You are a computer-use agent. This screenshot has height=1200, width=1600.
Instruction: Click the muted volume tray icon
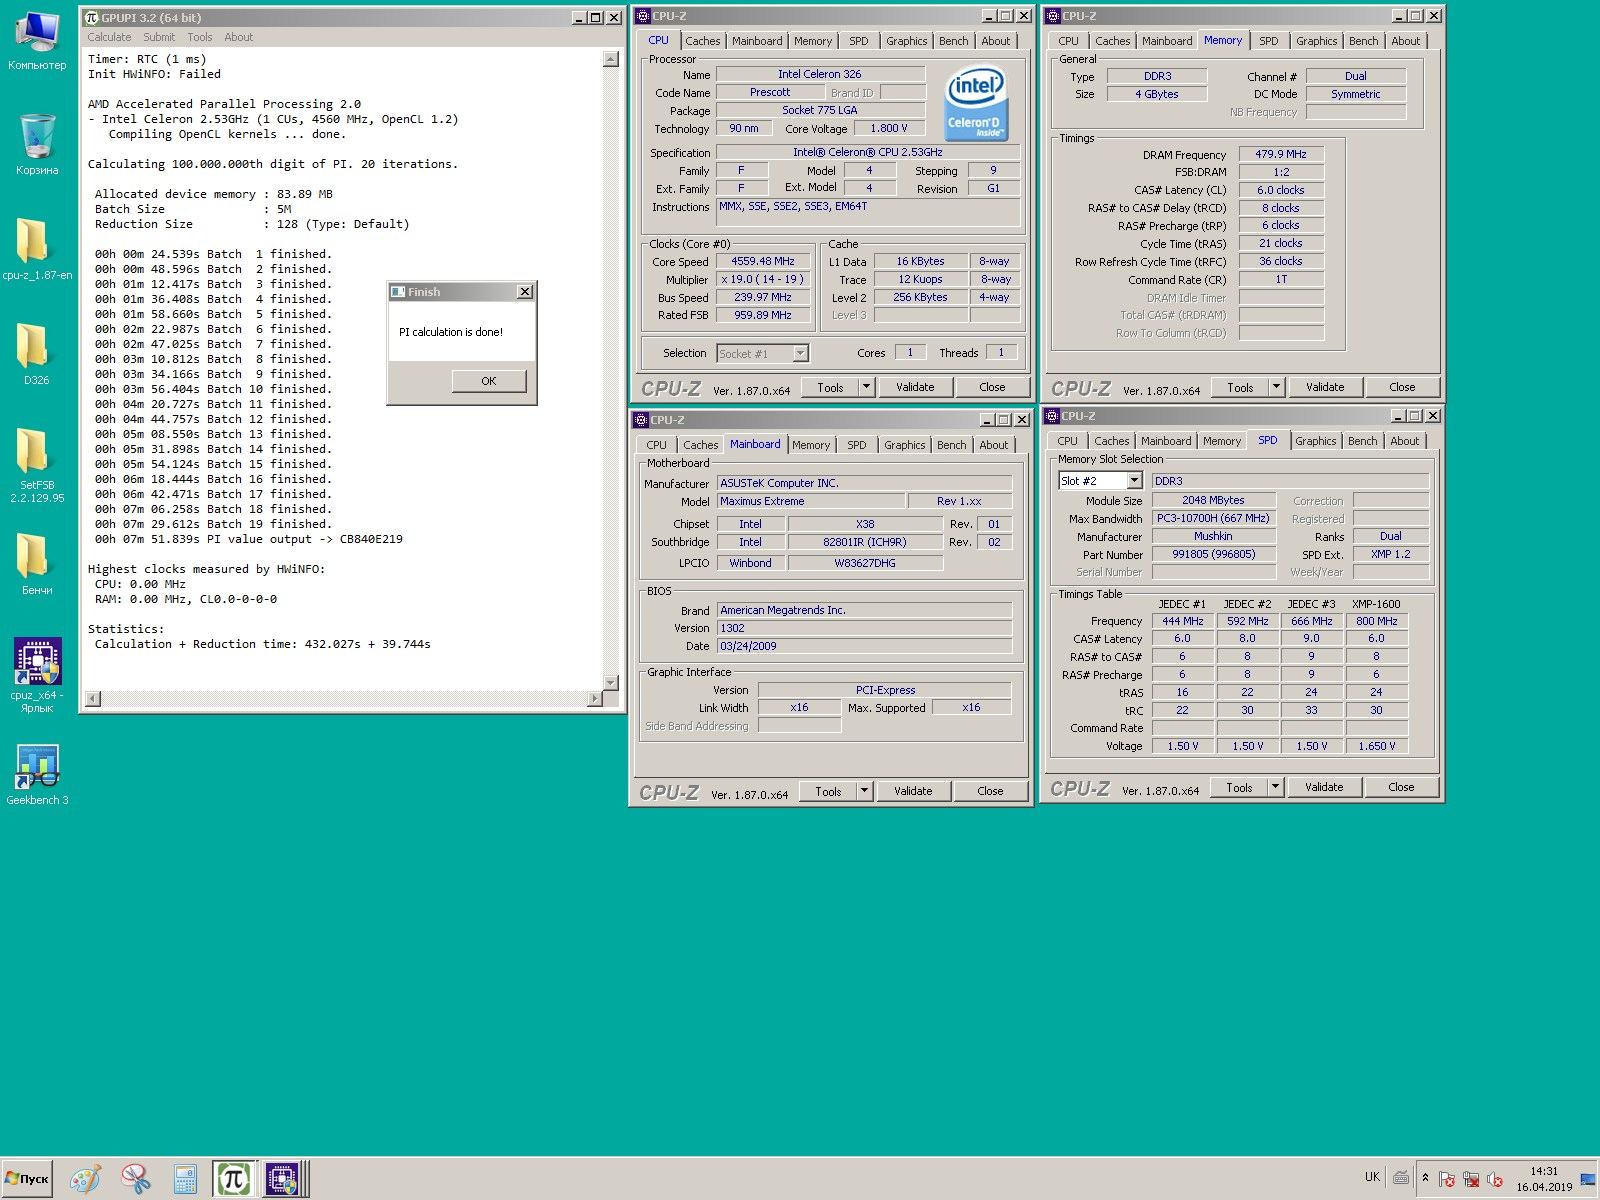click(x=1495, y=1180)
